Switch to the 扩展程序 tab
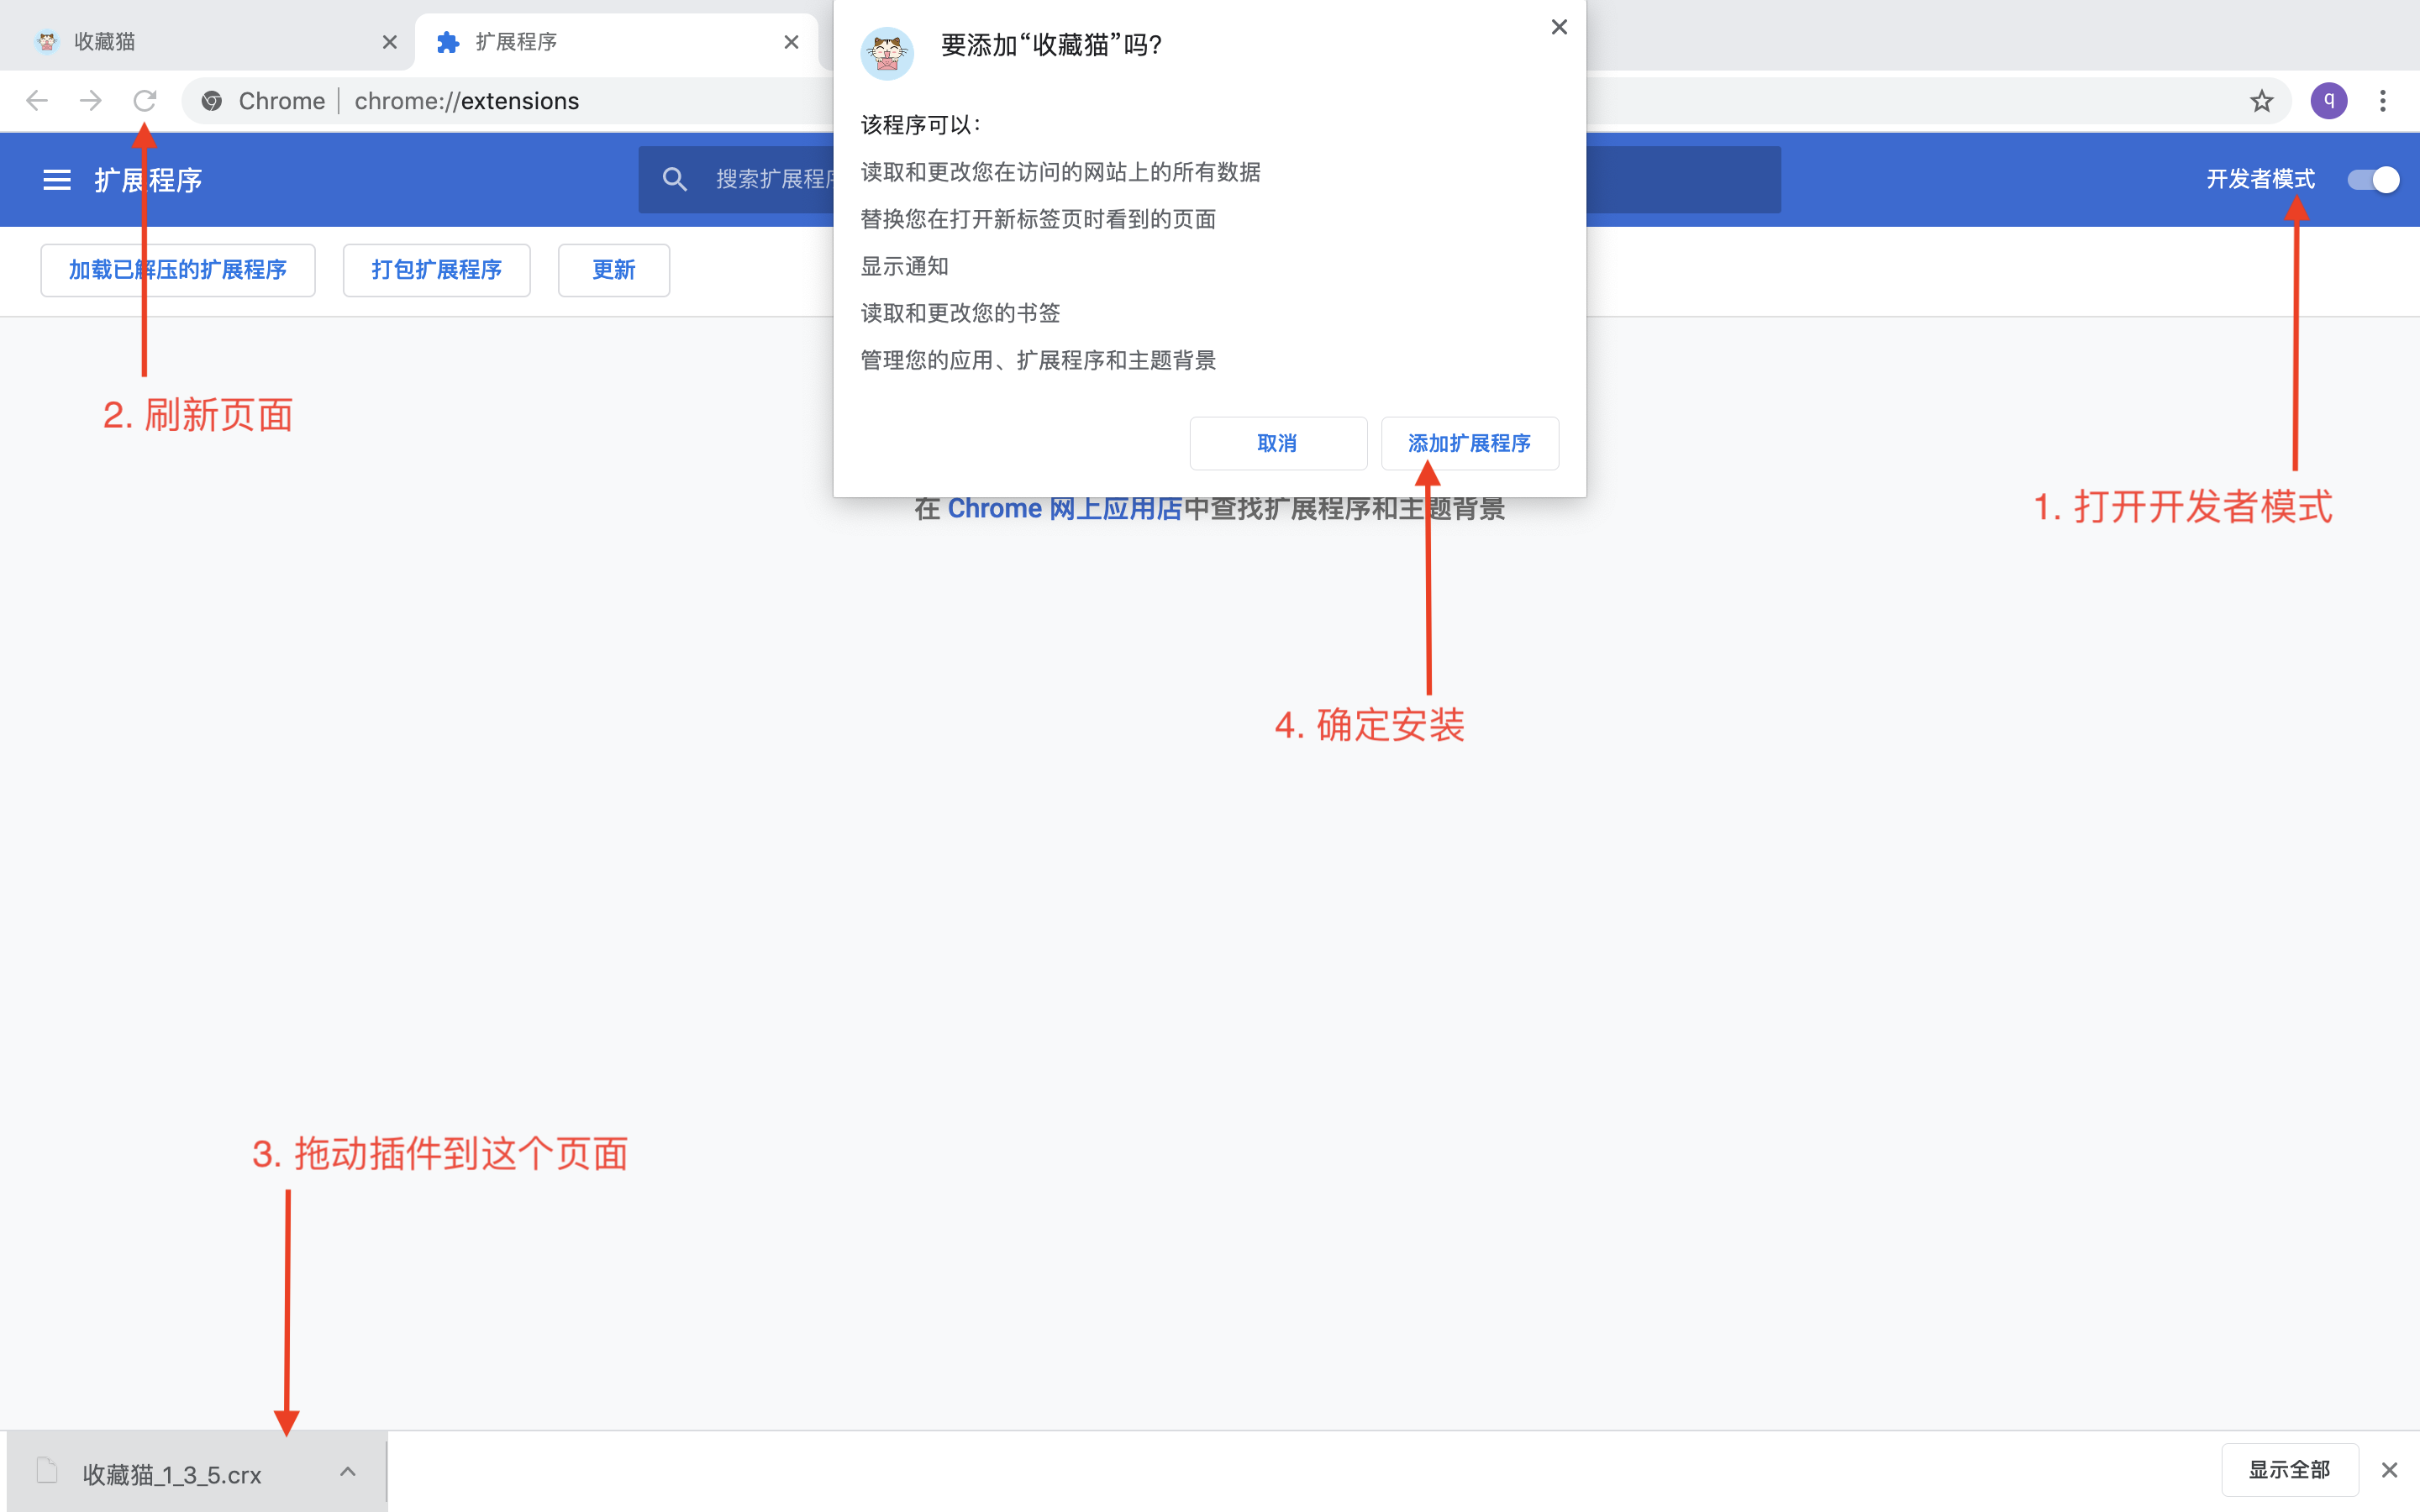Viewport: 2420px width, 1512px height. pyautogui.click(x=616, y=42)
